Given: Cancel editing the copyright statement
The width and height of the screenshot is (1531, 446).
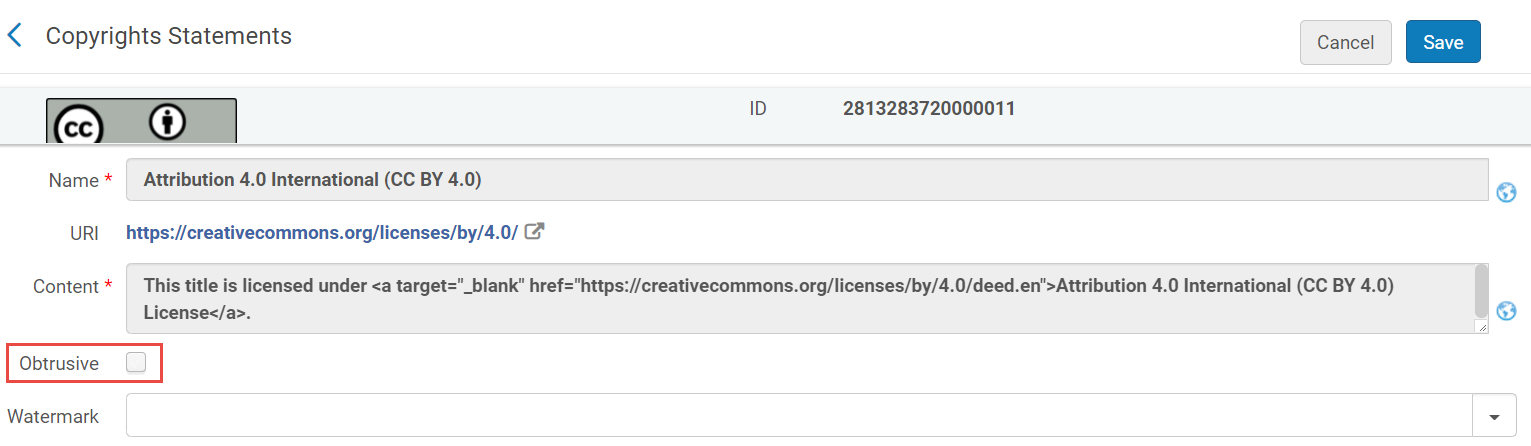Looking at the screenshot, I should click(x=1345, y=42).
